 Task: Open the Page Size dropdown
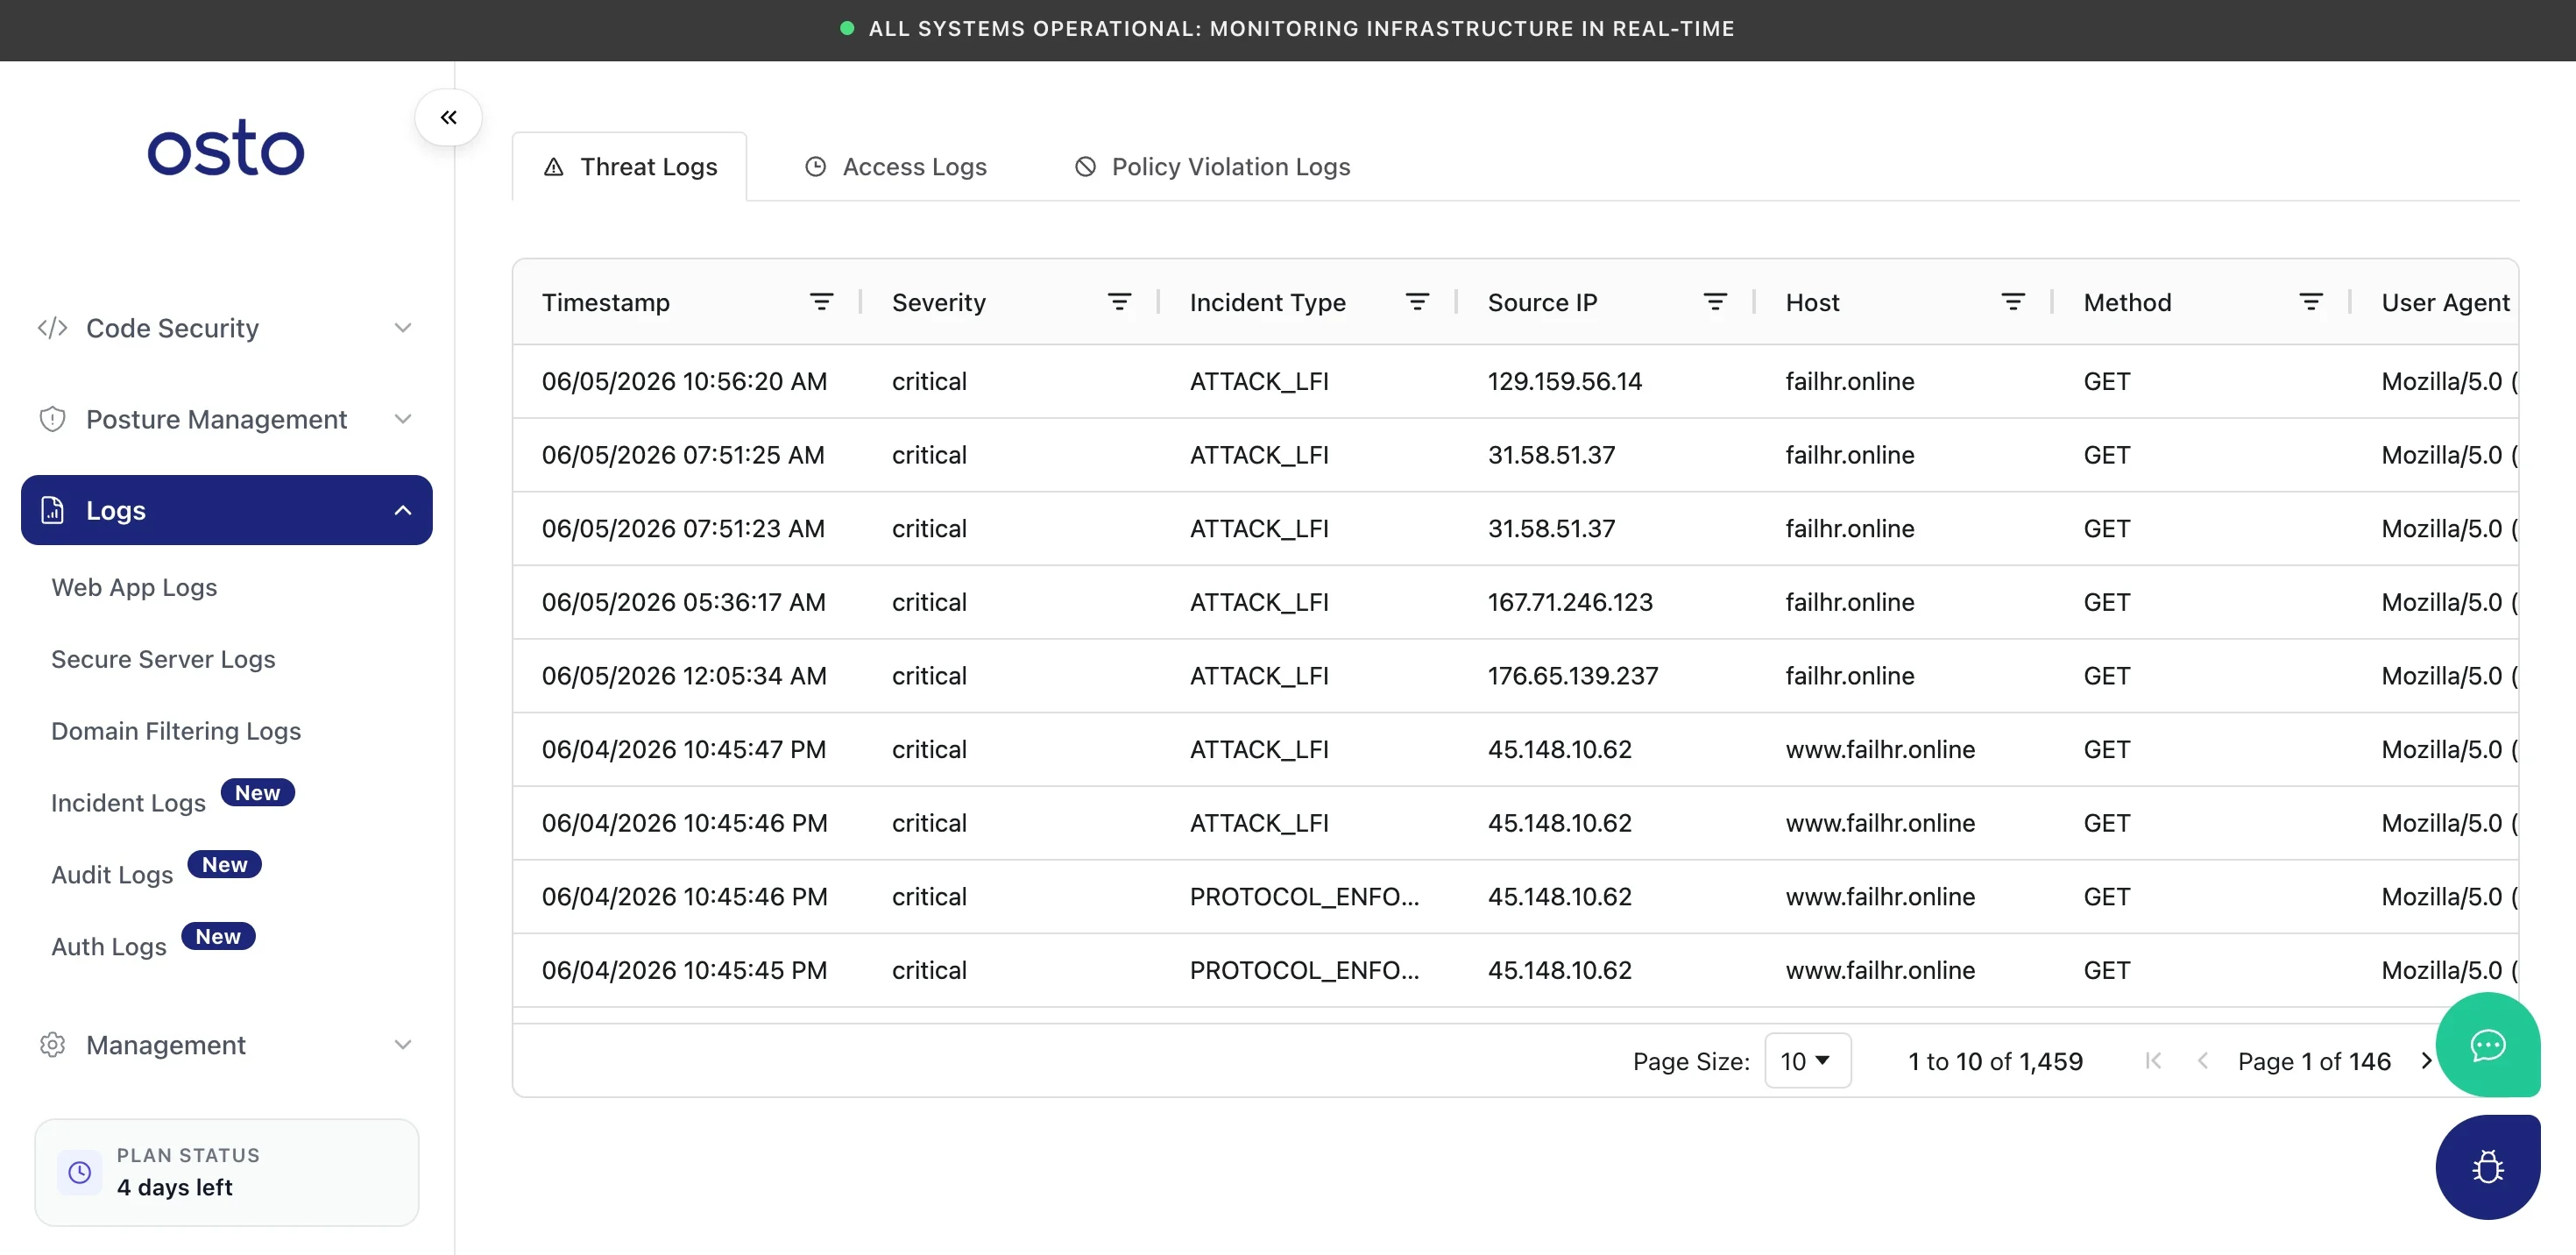(1807, 1061)
